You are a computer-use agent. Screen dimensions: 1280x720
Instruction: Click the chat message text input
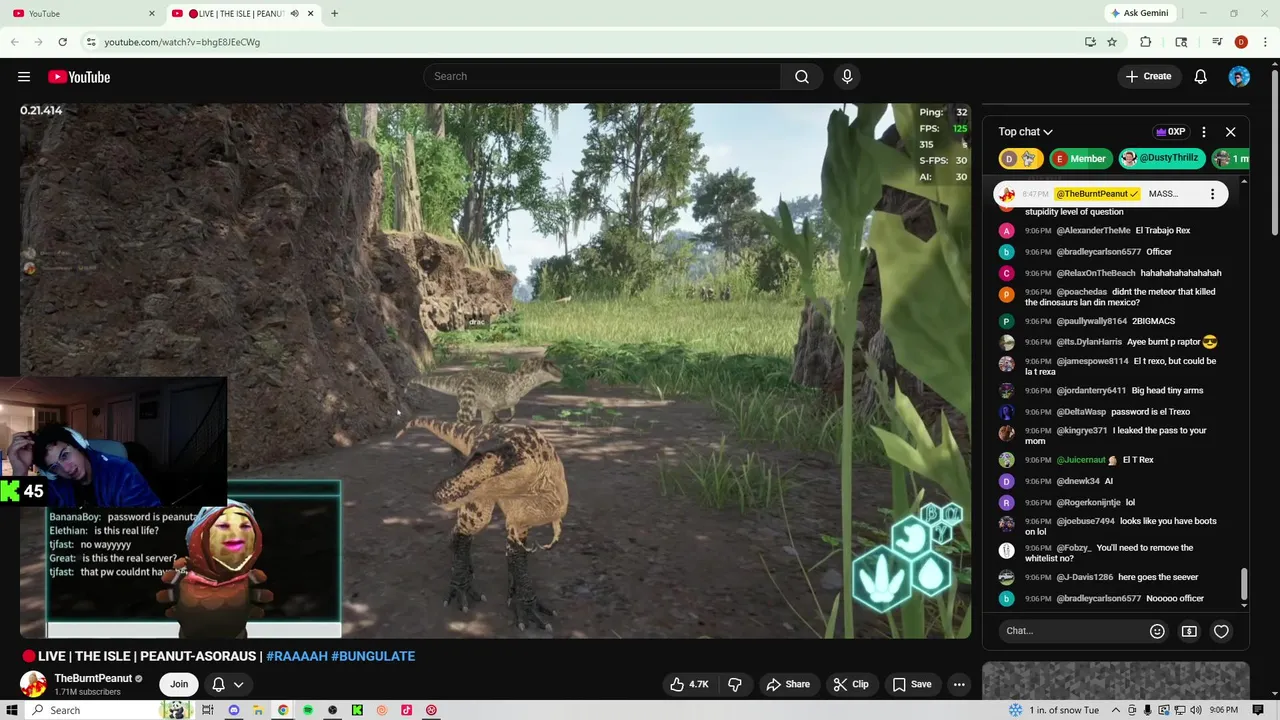1074,631
